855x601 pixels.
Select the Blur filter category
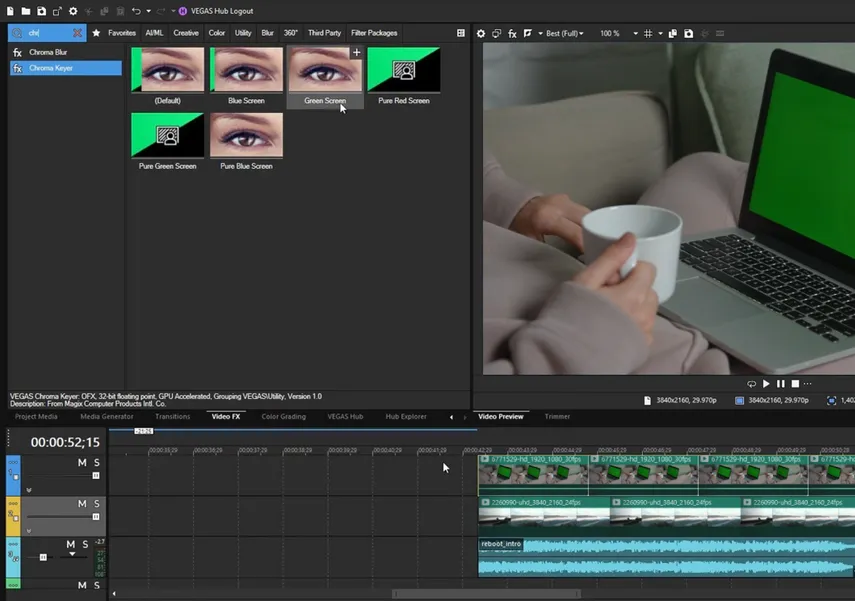267,33
